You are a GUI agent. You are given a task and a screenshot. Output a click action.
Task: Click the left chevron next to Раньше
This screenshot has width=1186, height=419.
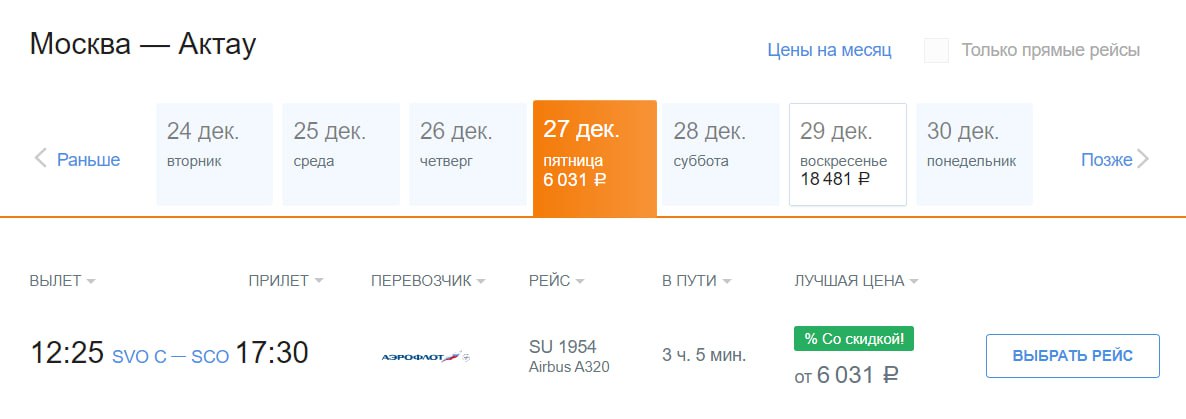(x=41, y=158)
